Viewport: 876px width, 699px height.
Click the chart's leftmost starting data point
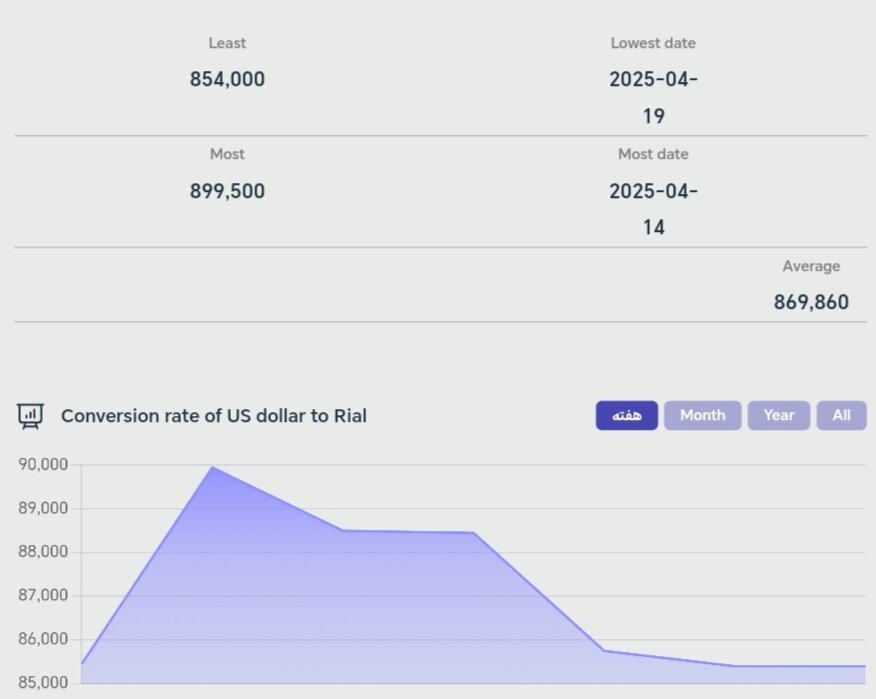tap(82, 664)
